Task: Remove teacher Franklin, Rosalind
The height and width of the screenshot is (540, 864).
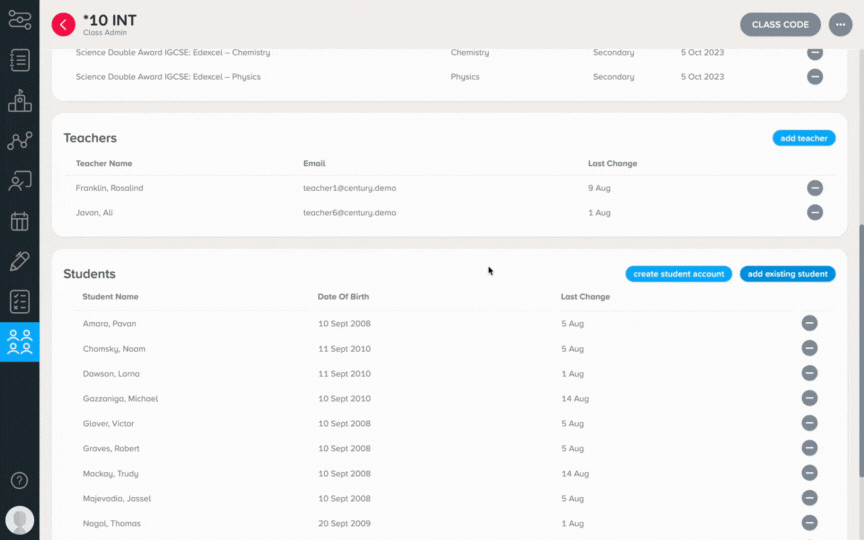Action: pos(815,188)
